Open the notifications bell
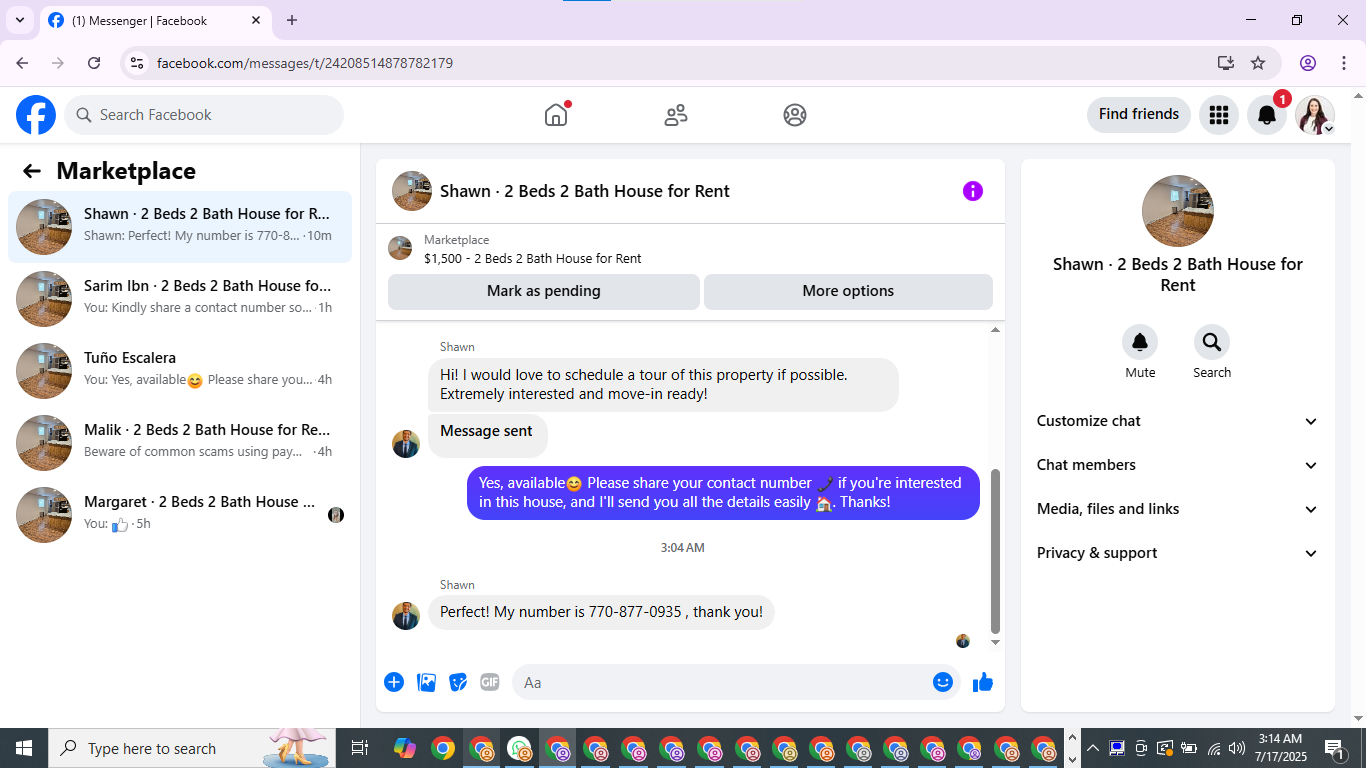 (x=1267, y=115)
